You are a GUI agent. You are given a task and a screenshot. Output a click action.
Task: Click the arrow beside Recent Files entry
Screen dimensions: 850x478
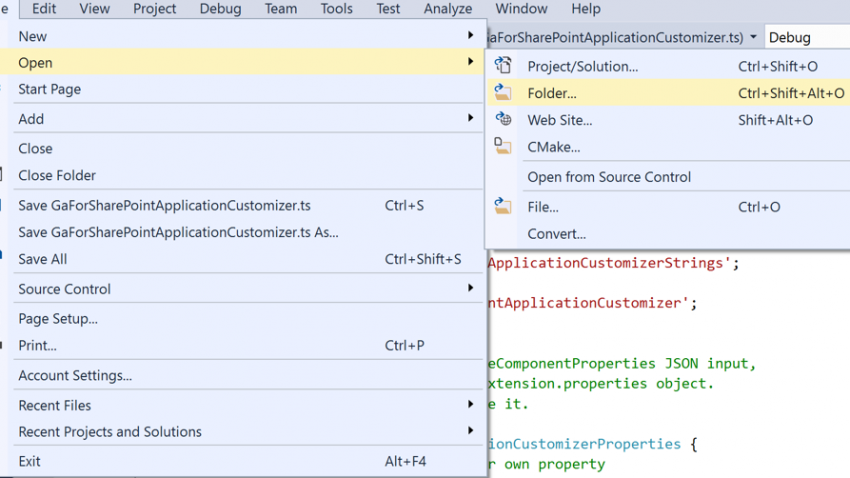coord(470,404)
